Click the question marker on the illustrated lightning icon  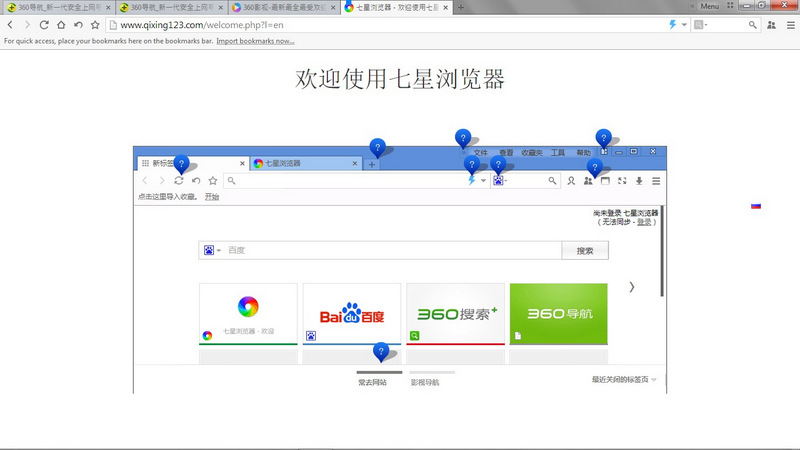point(472,164)
